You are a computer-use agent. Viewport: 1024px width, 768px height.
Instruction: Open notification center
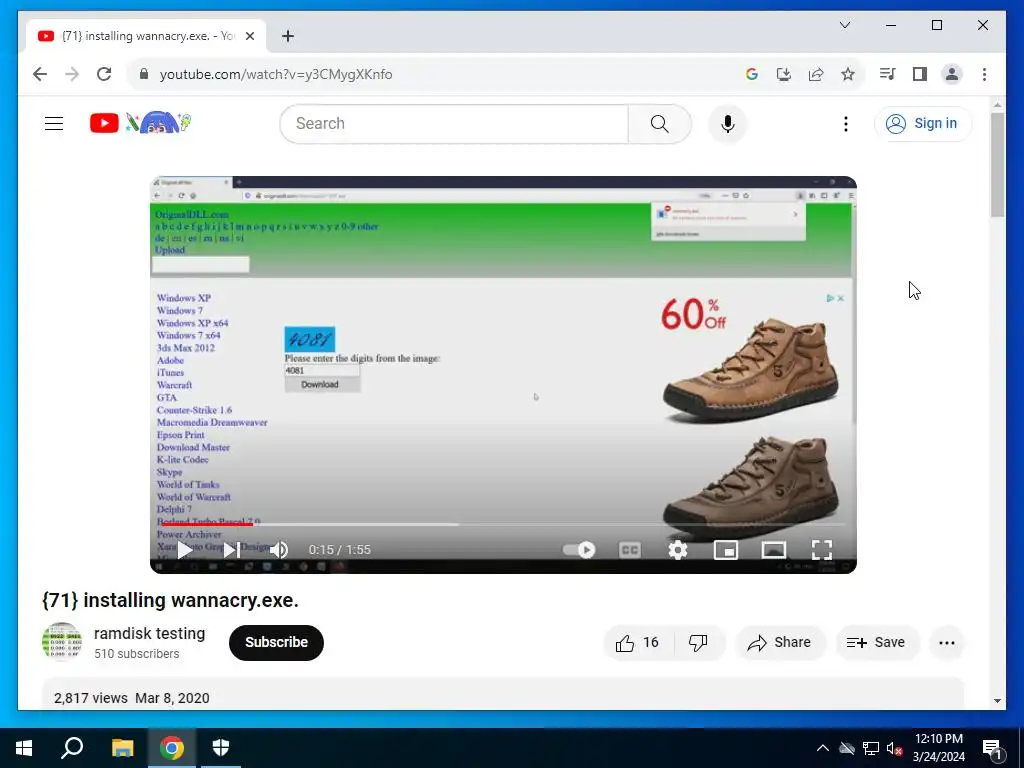[x=993, y=750]
